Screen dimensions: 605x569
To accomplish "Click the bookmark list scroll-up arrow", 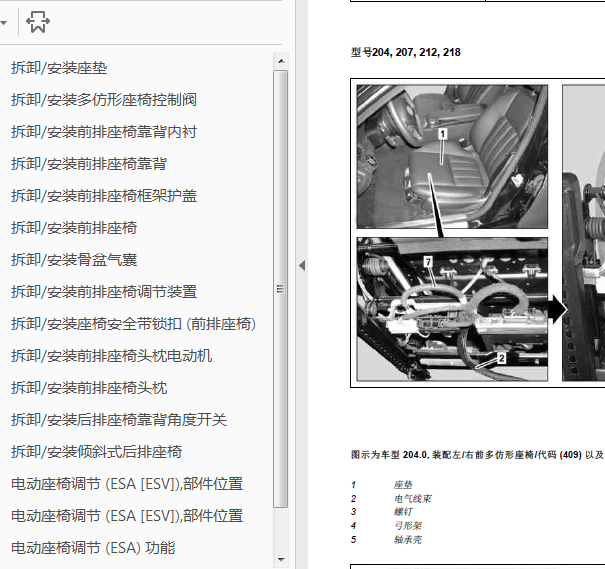I will pyautogui.click(x=281, y=61).
